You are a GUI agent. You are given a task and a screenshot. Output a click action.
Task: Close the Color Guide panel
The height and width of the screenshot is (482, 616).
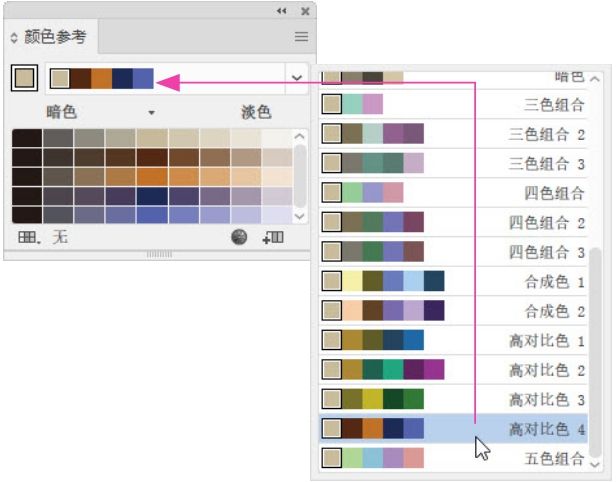coord(305,11)
